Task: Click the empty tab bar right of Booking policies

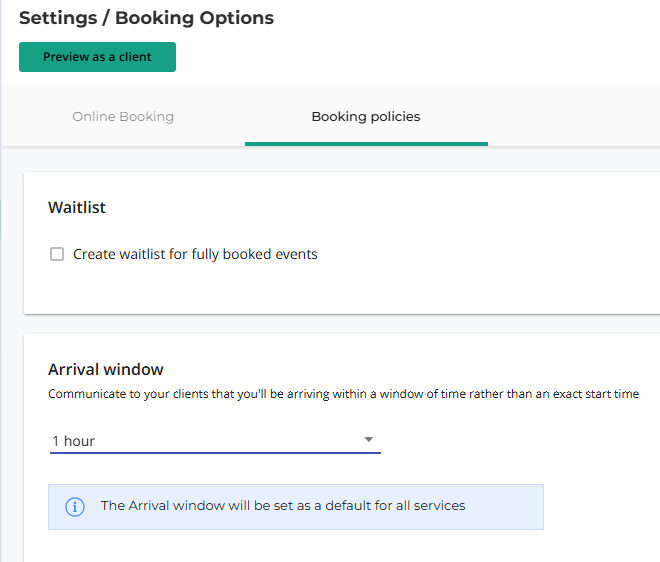Action: pyautogui.click(x=574, y=116)
